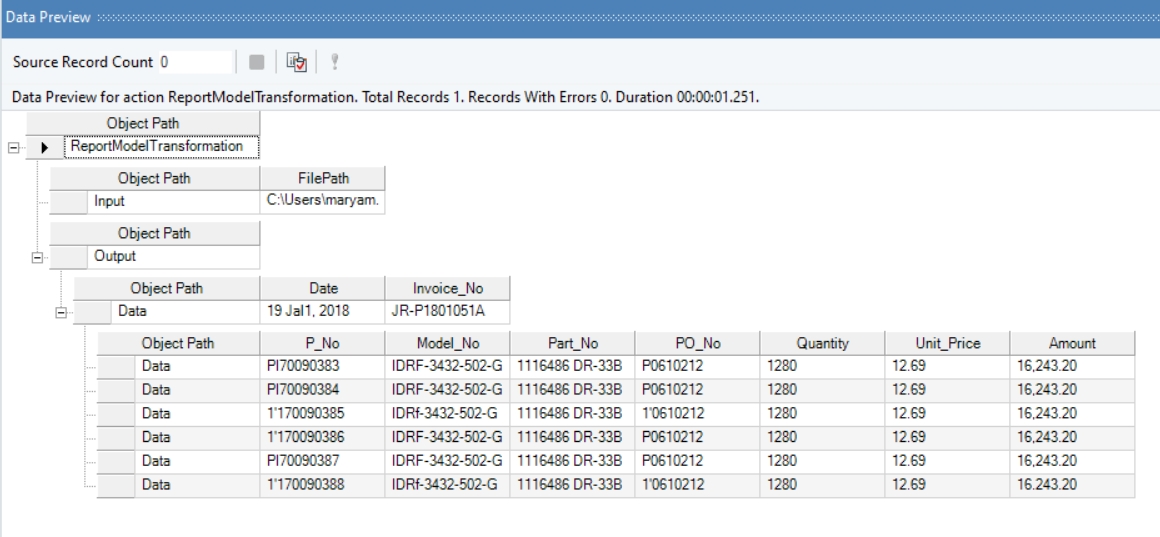
Task: Select the C:\Users\maryam. file path cell
Action: tap(321, 201)
